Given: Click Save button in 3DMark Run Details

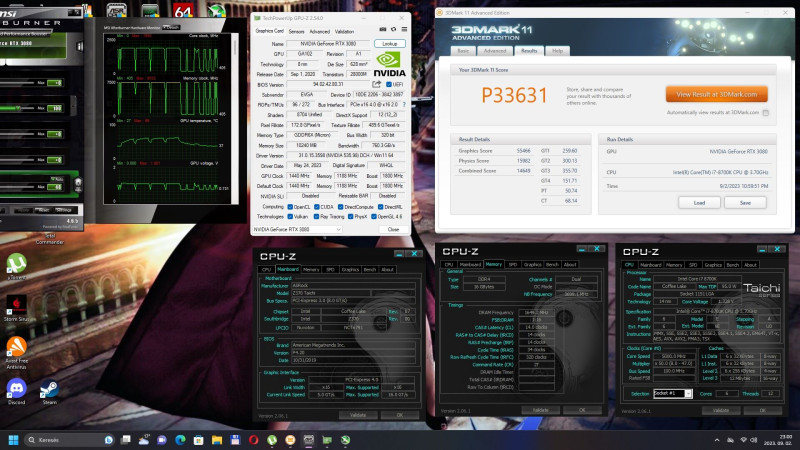Looking at the screenshot, I should 745,203.
